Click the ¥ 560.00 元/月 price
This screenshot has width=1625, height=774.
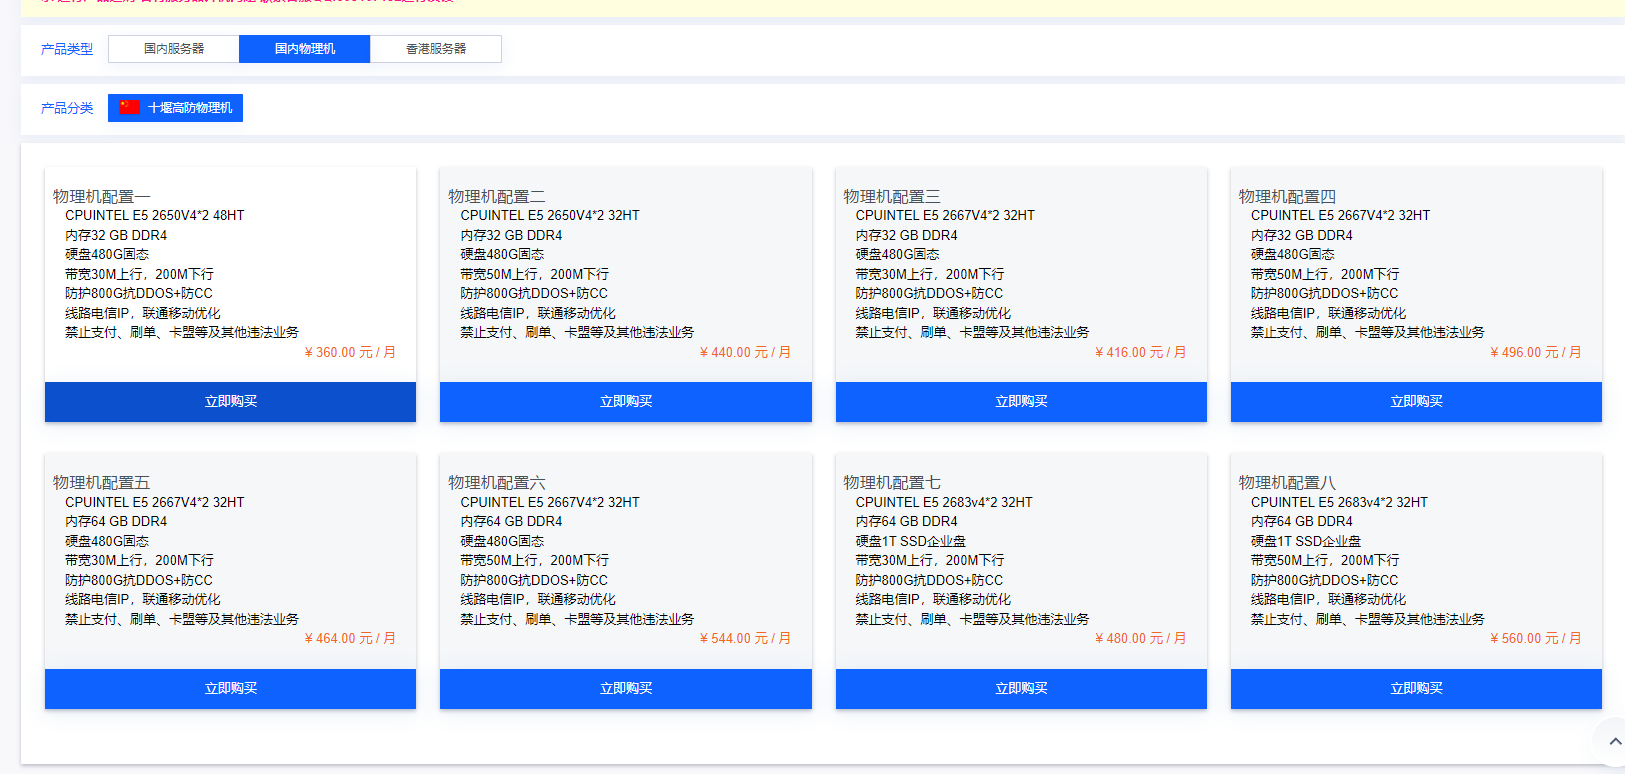coord(1535,638)
